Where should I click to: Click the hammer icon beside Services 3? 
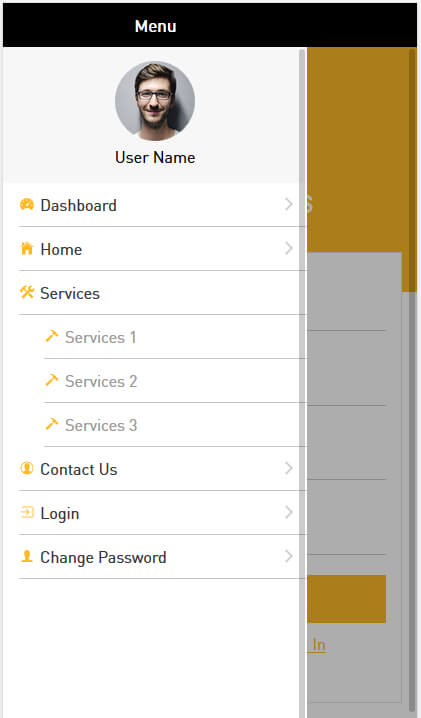pyautogui.click(x=52, y=424)
